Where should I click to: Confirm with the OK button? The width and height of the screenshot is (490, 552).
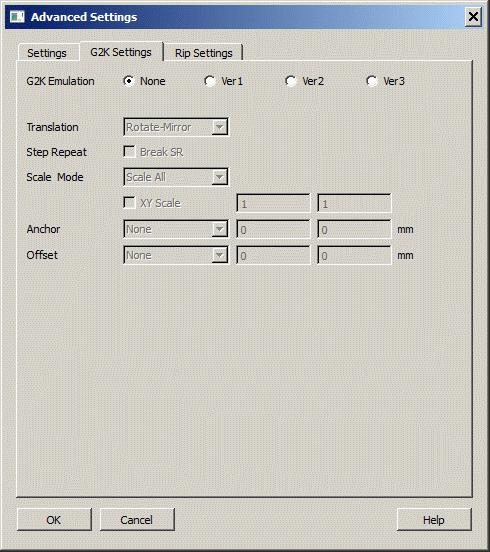tap(54, 520)
